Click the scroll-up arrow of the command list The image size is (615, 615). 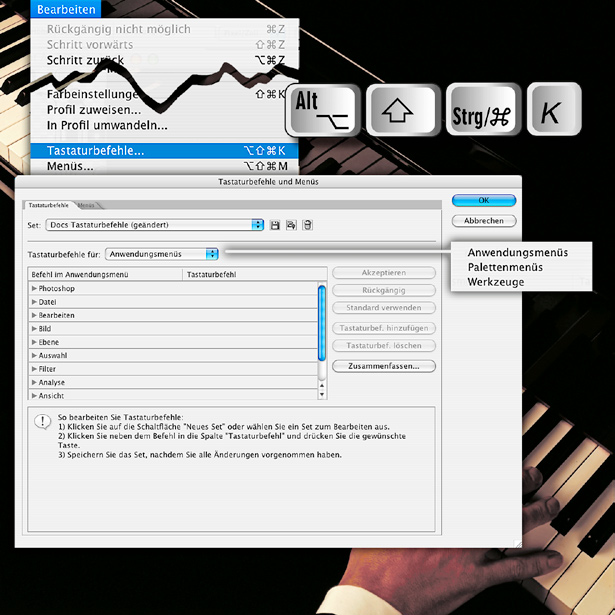tap(322, 386)
